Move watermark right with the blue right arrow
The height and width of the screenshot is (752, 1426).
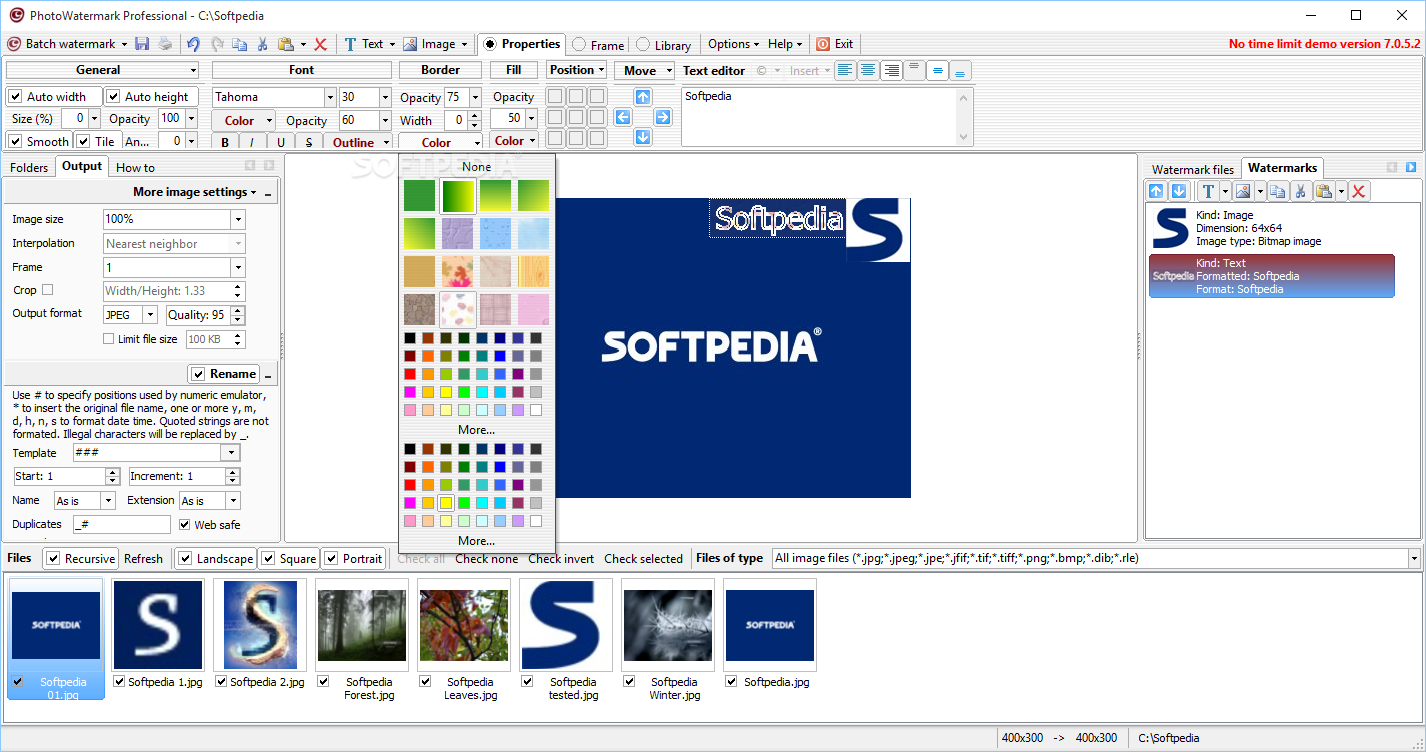[x=663, y=117]
